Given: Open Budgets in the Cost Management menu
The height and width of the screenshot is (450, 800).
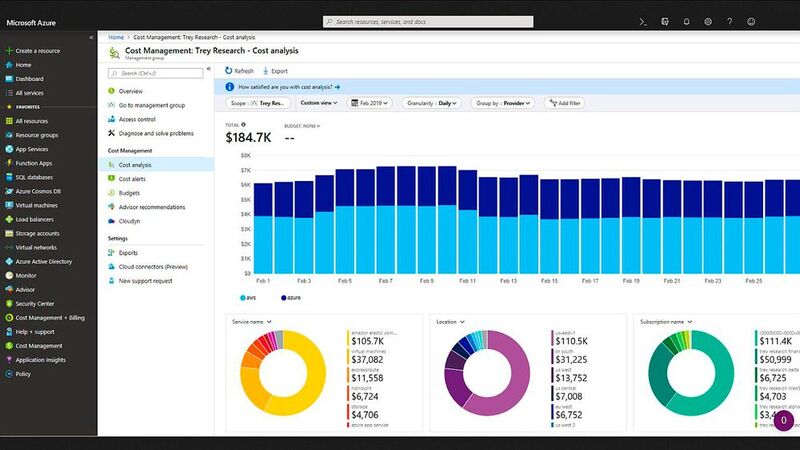Looking at the screenshot, I should [129, 192].
